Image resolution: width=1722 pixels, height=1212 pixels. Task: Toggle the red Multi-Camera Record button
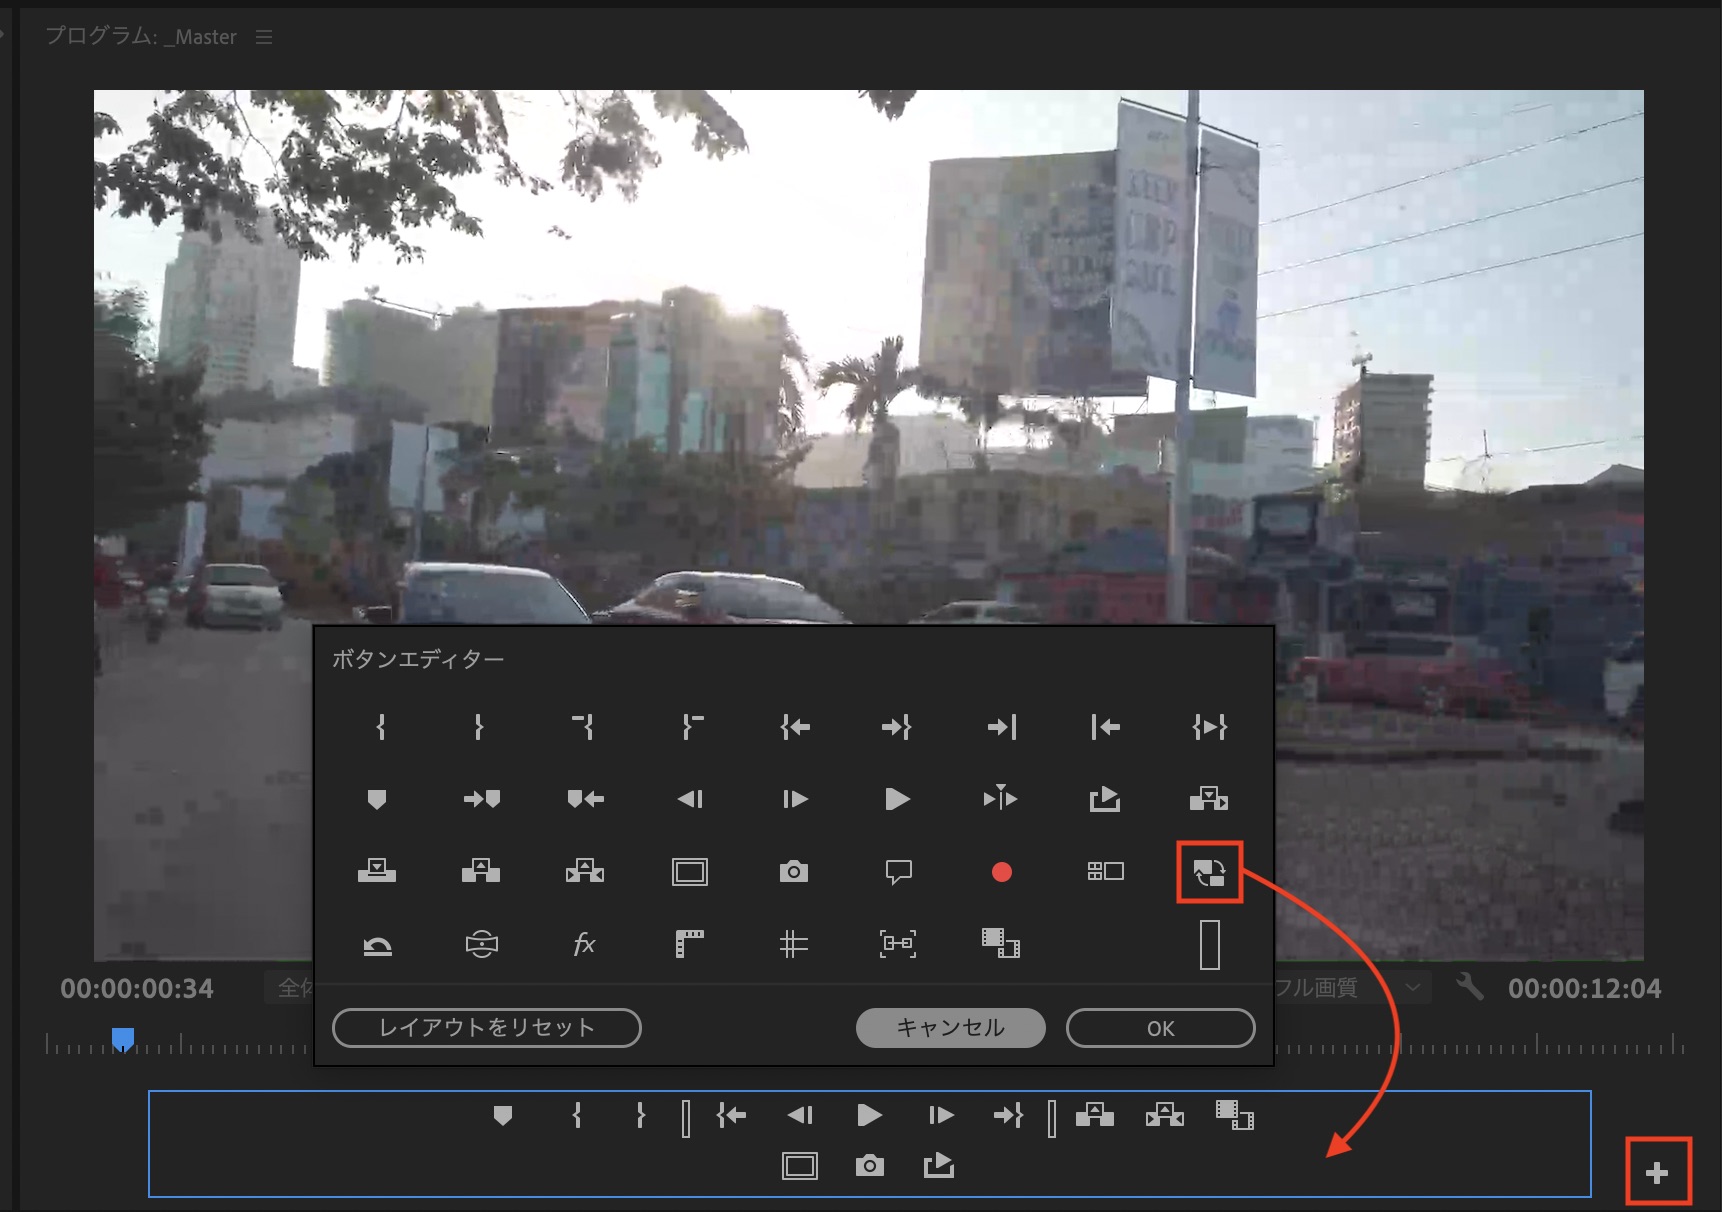click(1001, 872)
